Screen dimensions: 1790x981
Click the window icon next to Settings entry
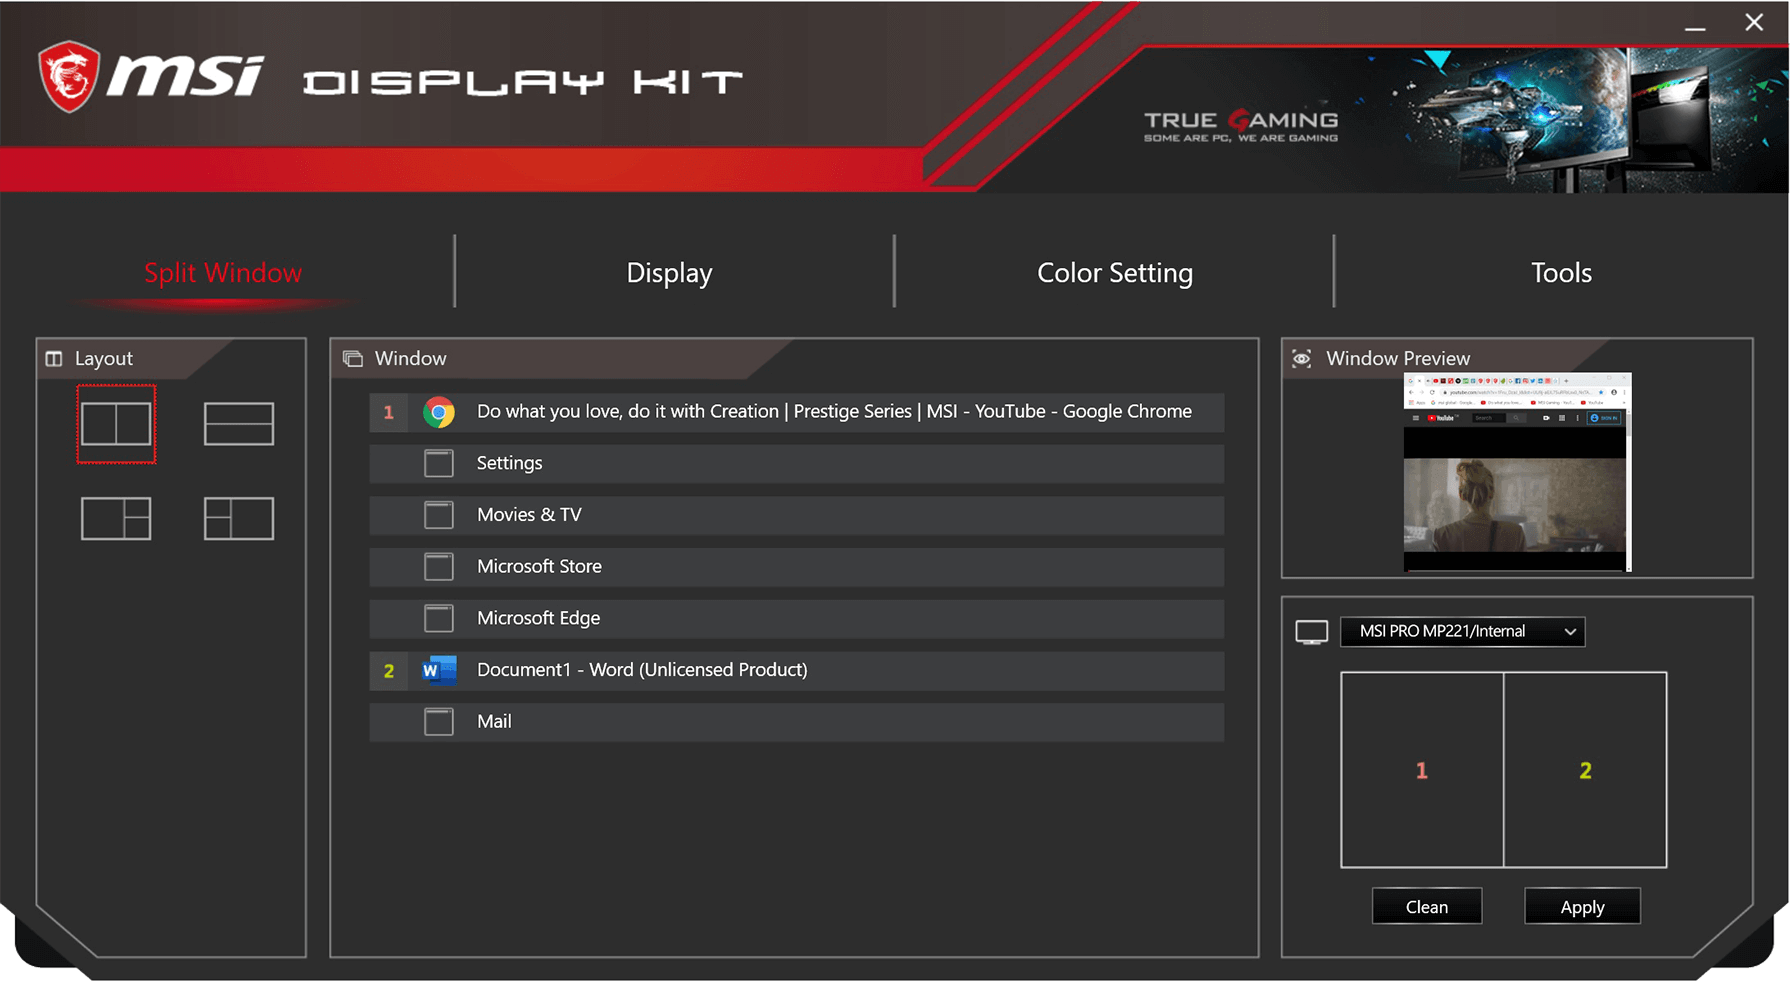coord(438,463)
